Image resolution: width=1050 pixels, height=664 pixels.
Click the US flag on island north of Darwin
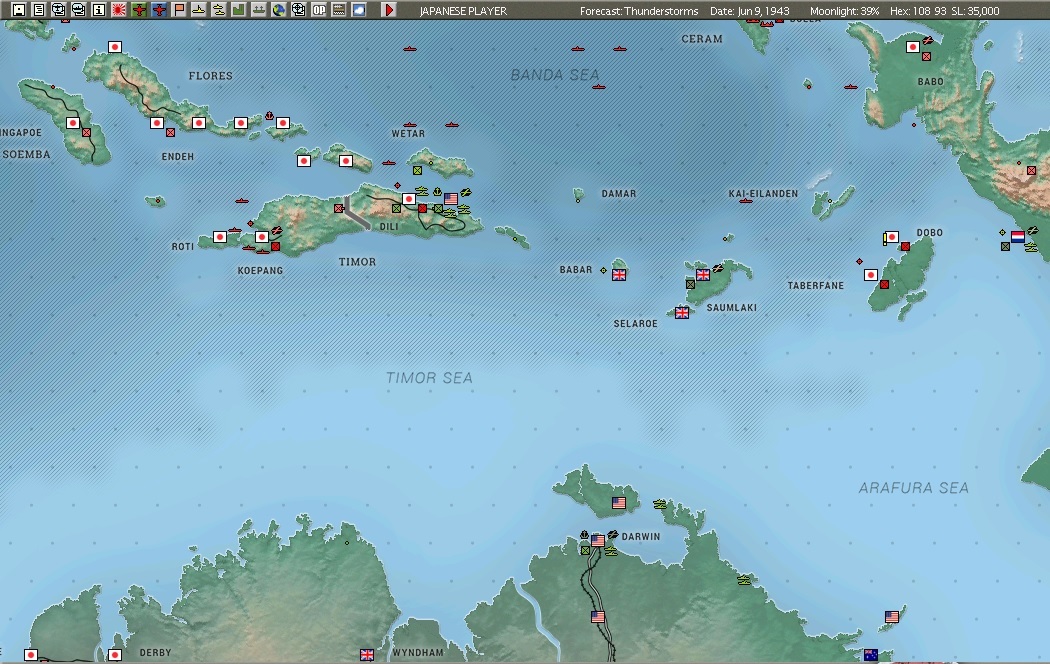[619, 503]
